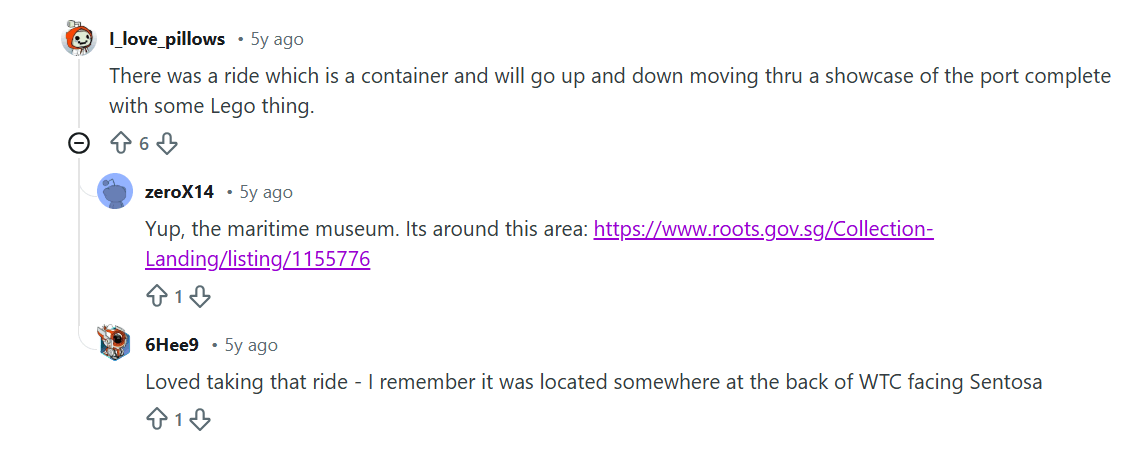Open zeroX14's username profile link
This screenshot has width=1145, height=451.
pos(179,192)
